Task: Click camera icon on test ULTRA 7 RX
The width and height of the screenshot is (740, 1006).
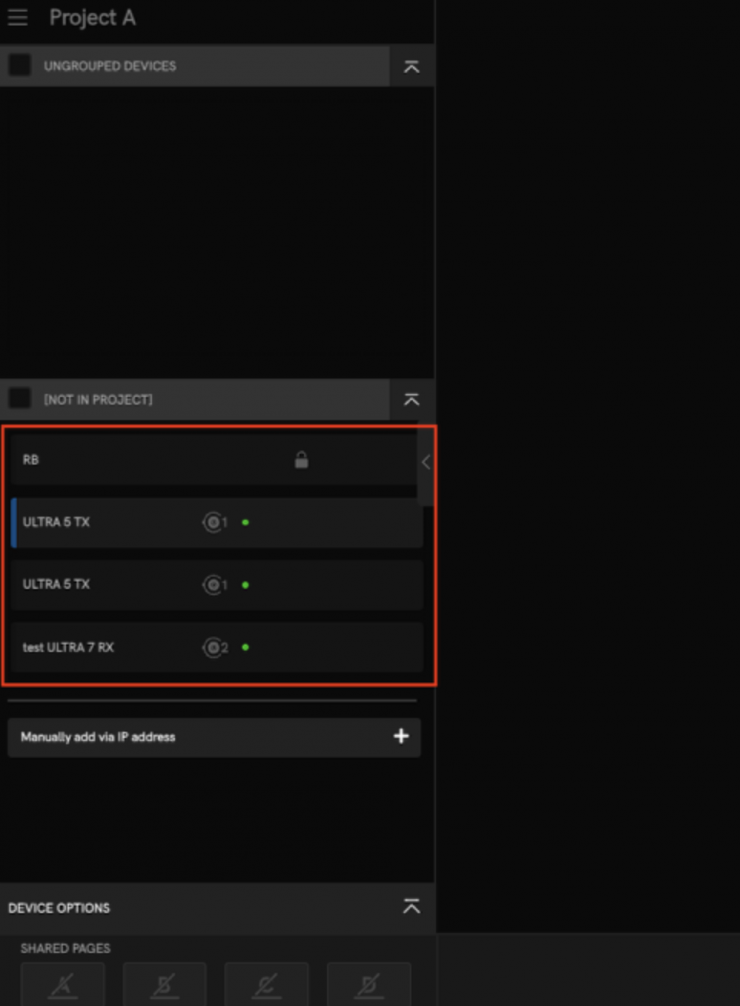Action: 212,648
